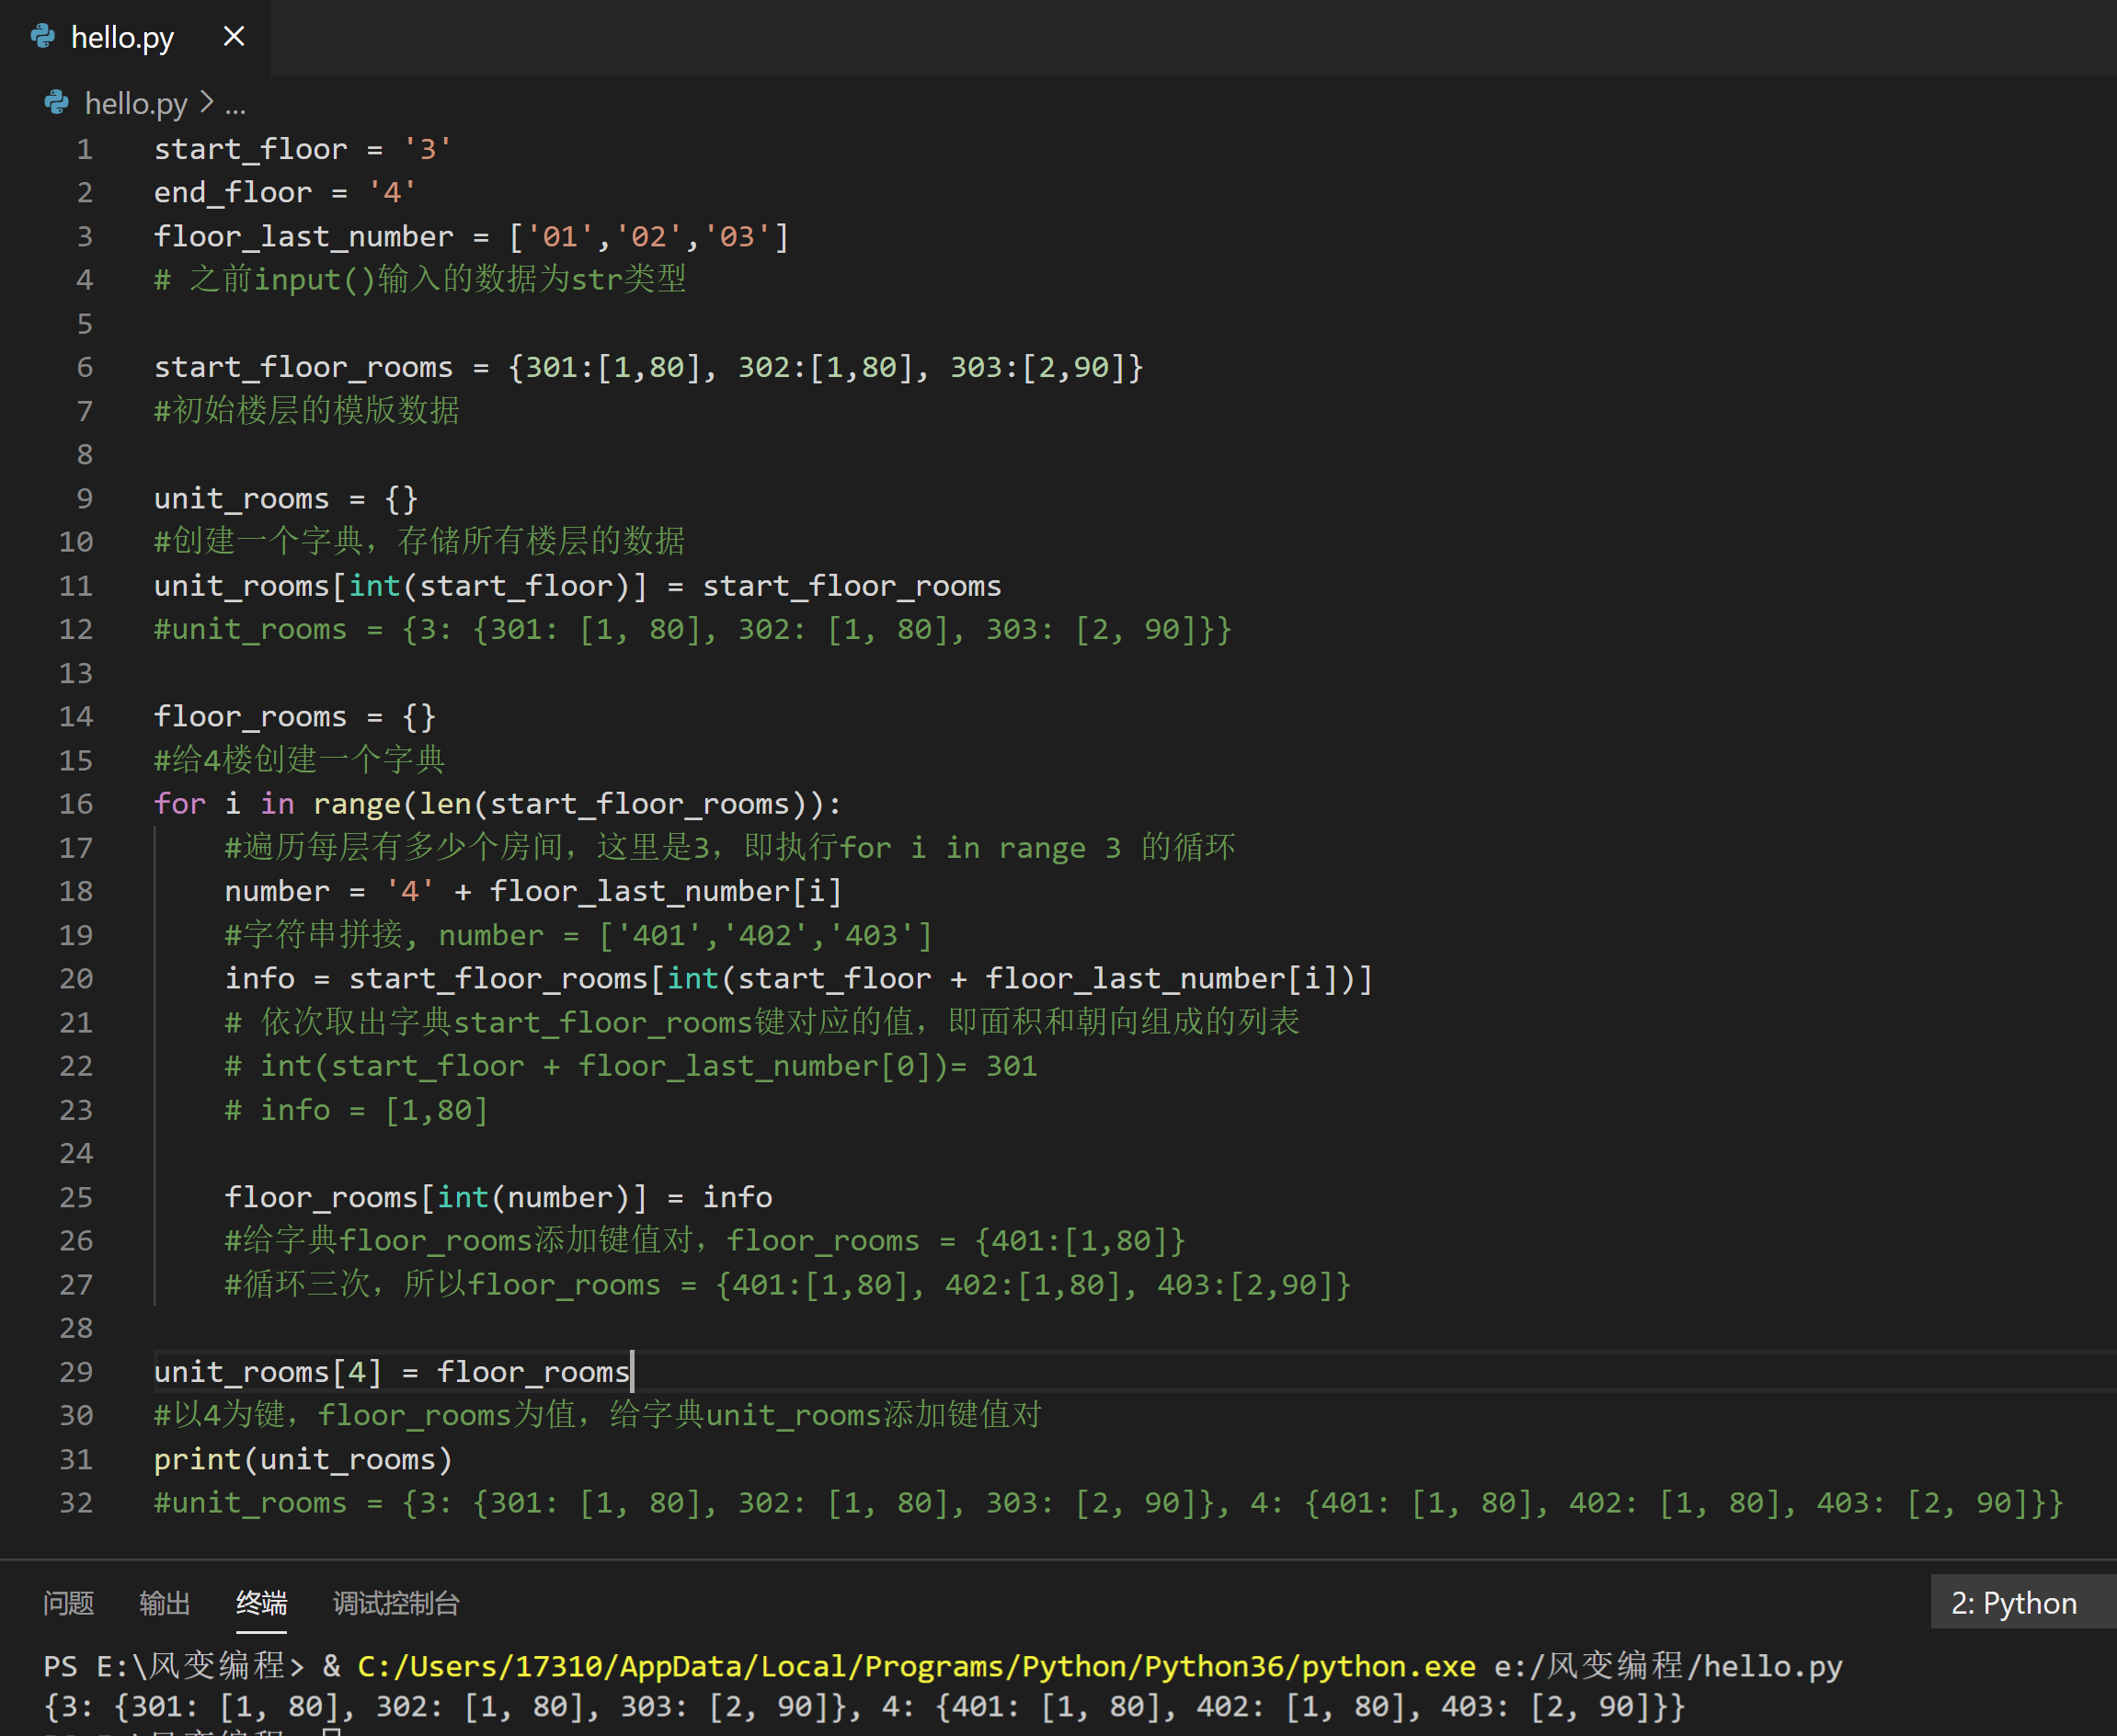Click the terminal output dictionary line
Viewport: 2117px width, 1736px height.
point(865,1706)
